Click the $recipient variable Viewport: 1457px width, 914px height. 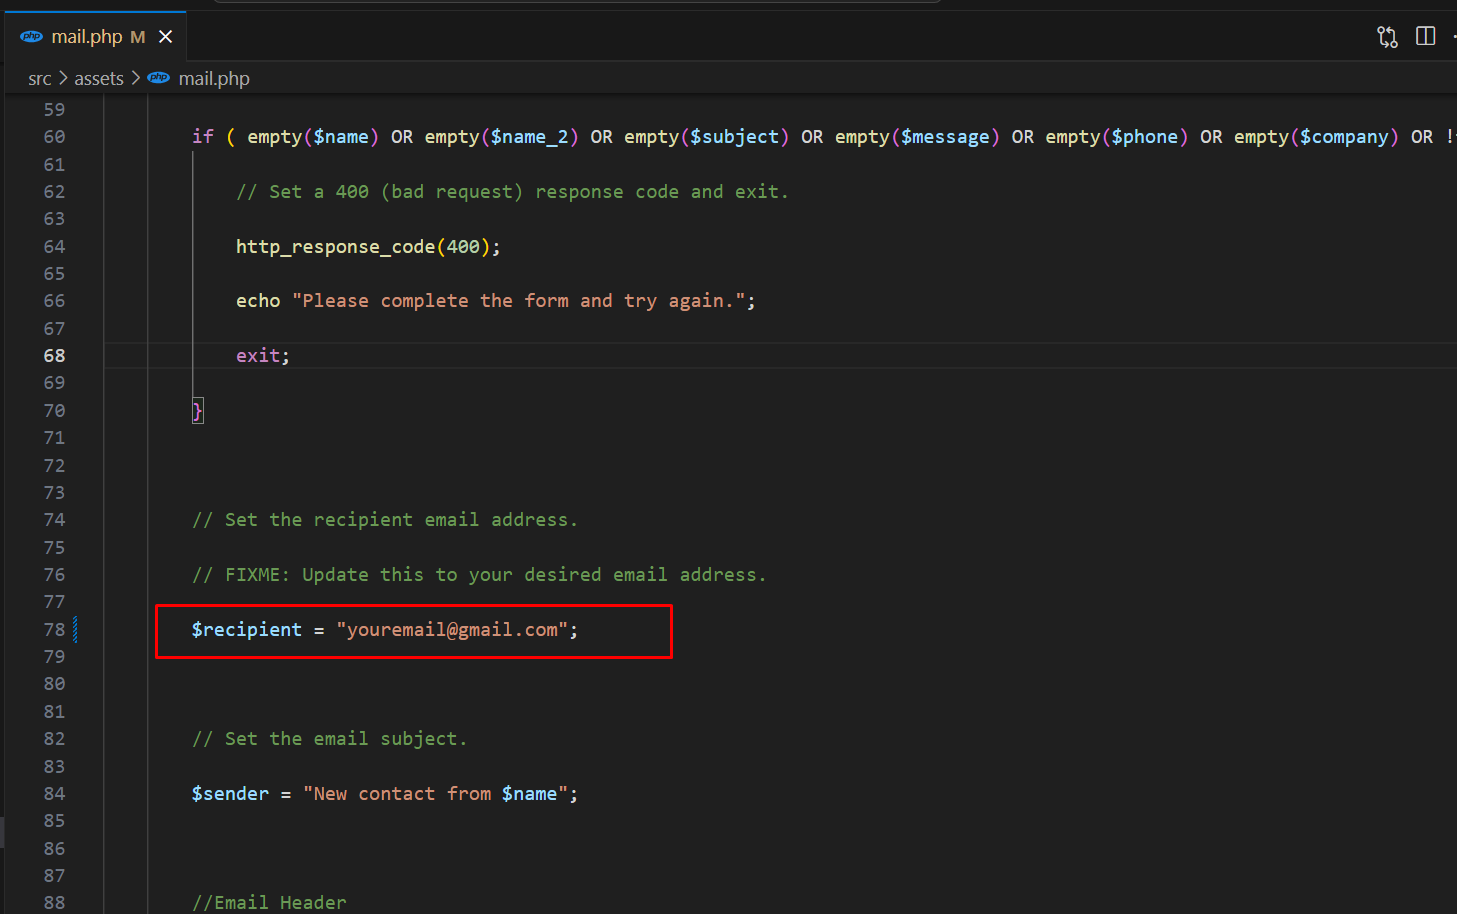(247, 630)
